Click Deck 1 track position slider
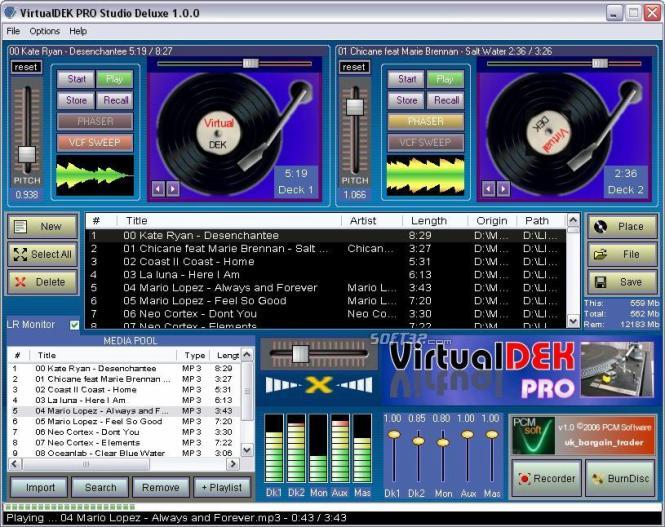 tap(250, 64)
